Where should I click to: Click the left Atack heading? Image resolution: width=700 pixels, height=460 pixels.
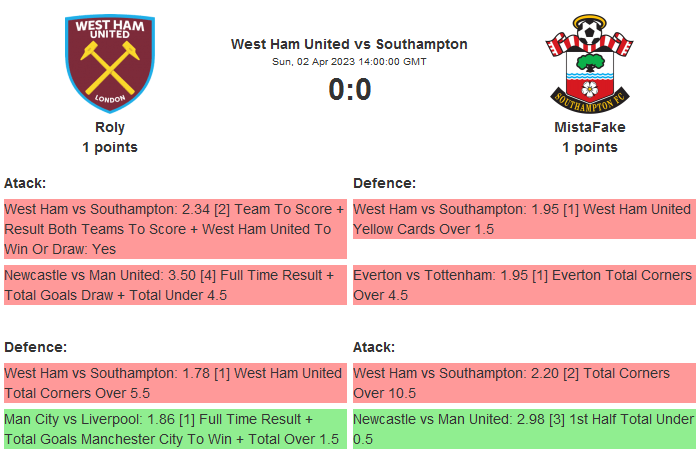pyautogui.click(x=25, y=183)
